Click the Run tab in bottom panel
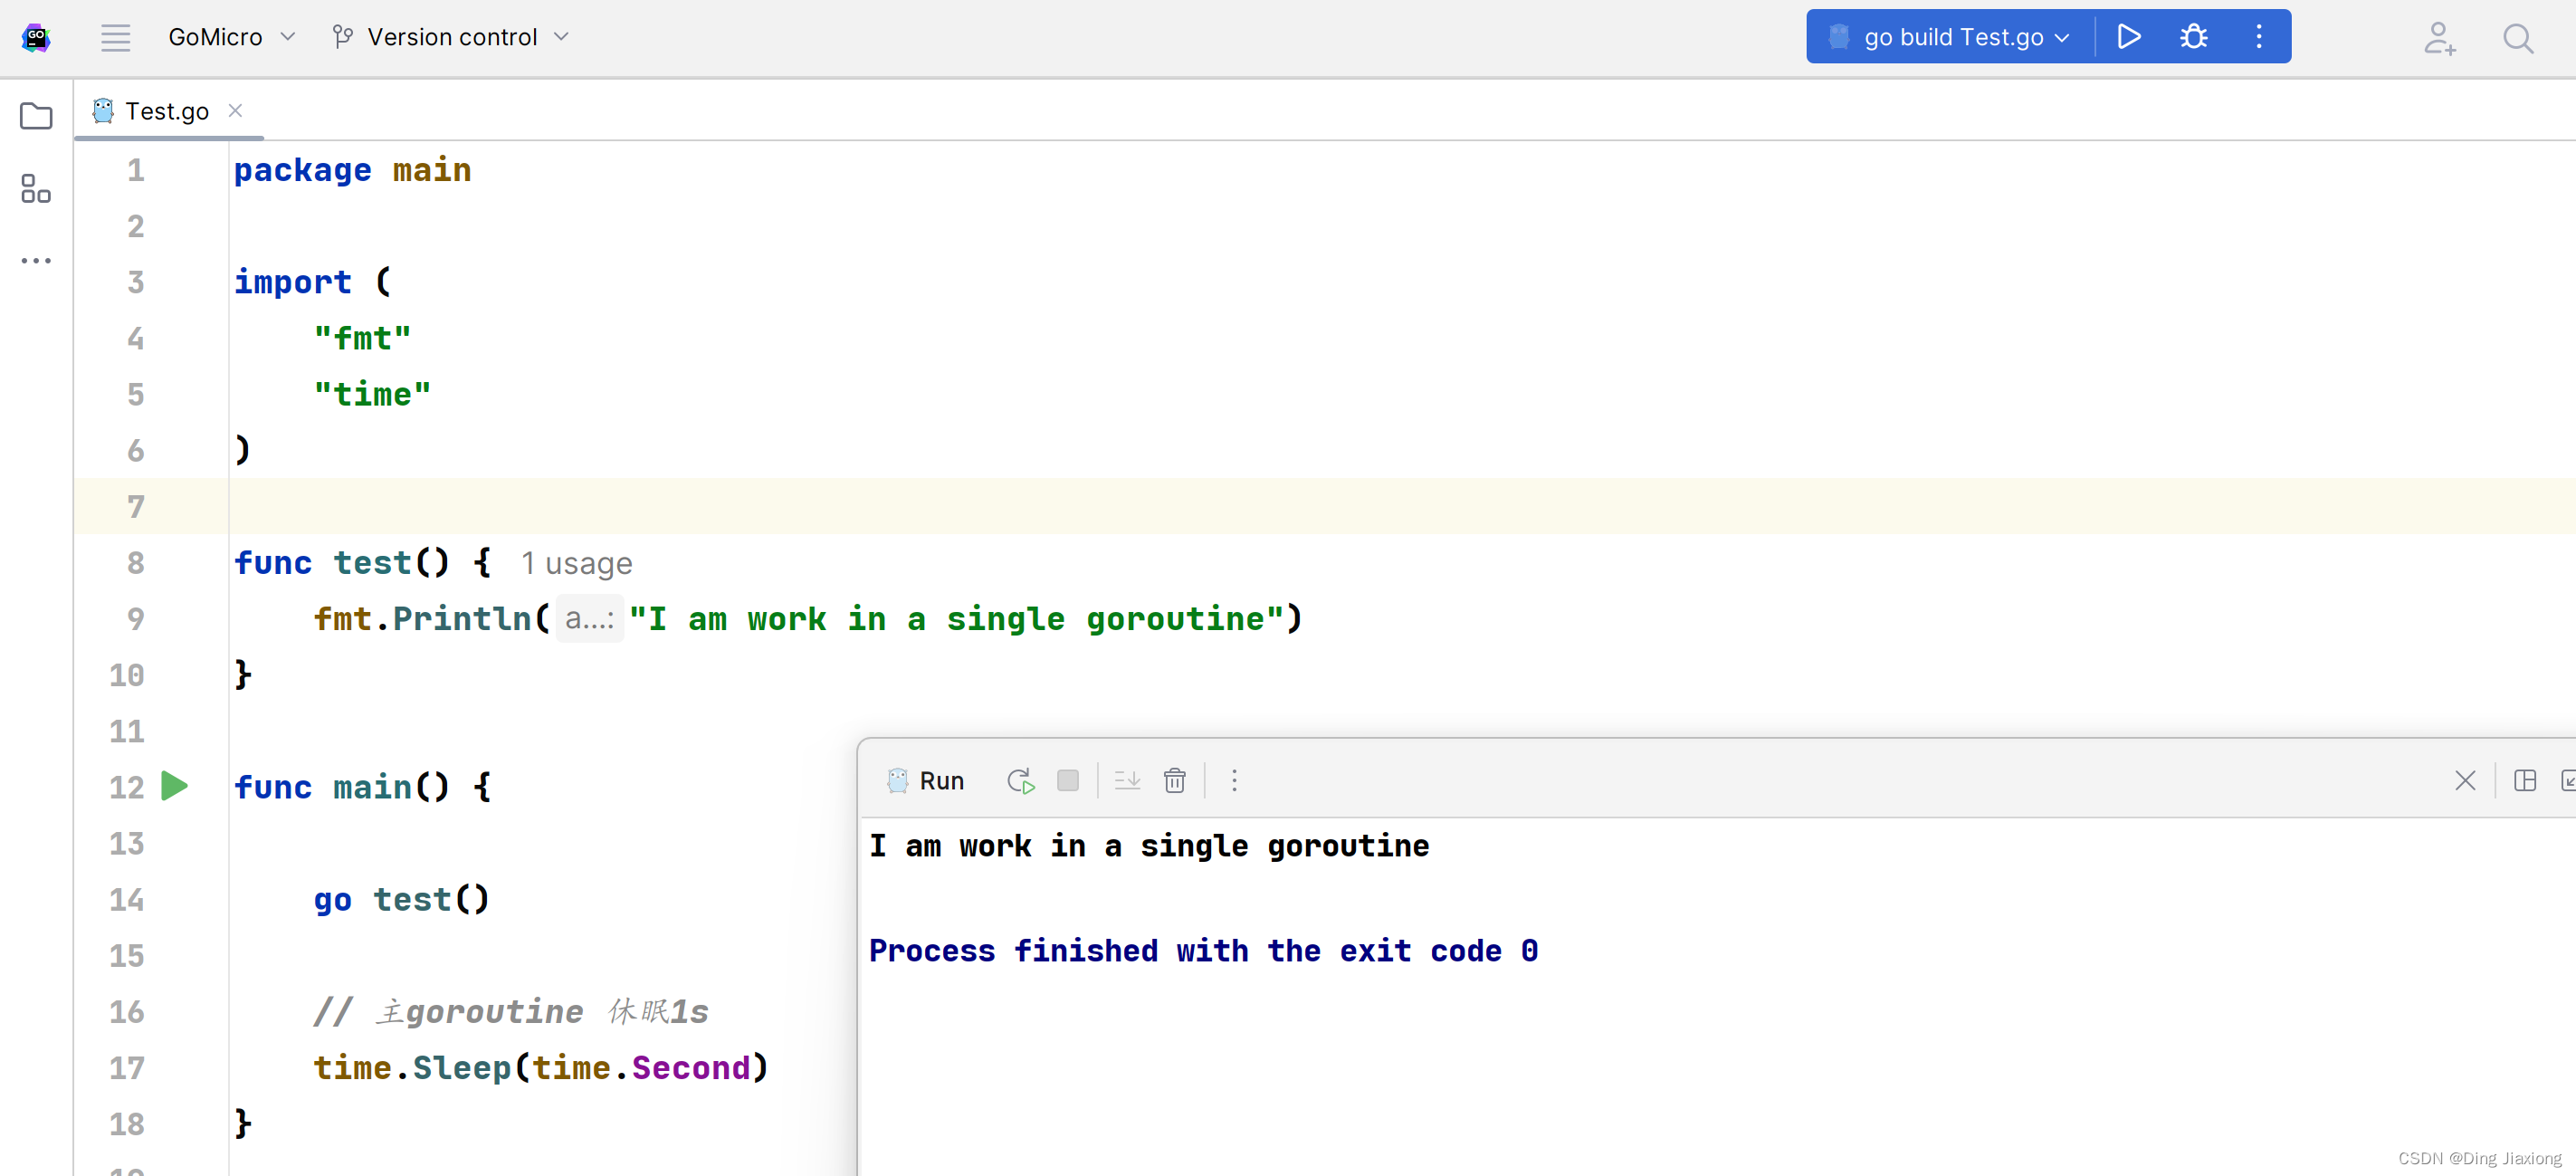Image resolution: width=2576 pixels, height=1176 pixels. coord(926,781)
